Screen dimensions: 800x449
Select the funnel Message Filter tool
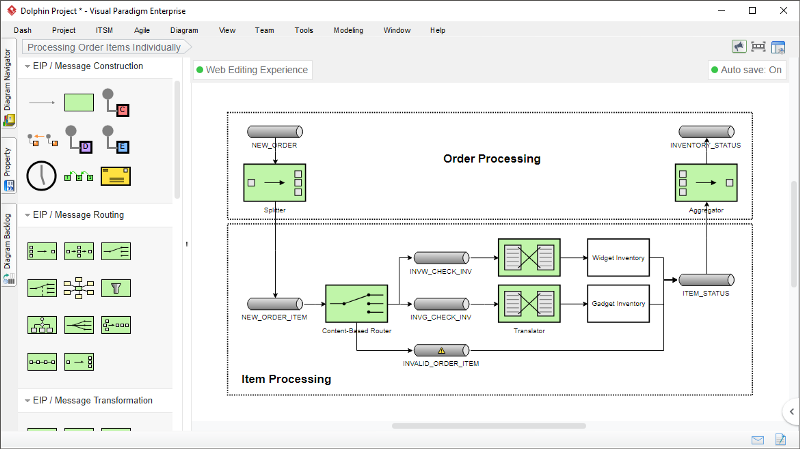(x=117, y=288)
